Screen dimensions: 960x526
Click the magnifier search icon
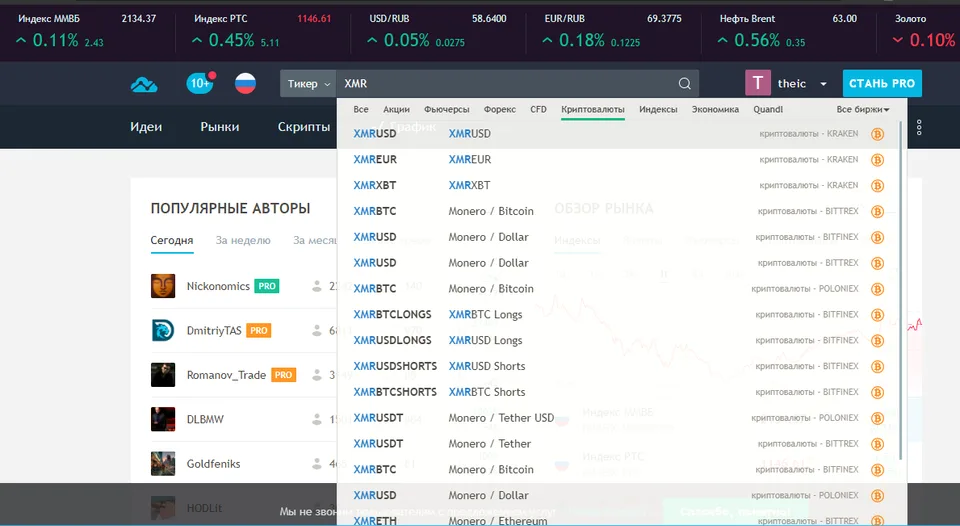coord(684,84)
